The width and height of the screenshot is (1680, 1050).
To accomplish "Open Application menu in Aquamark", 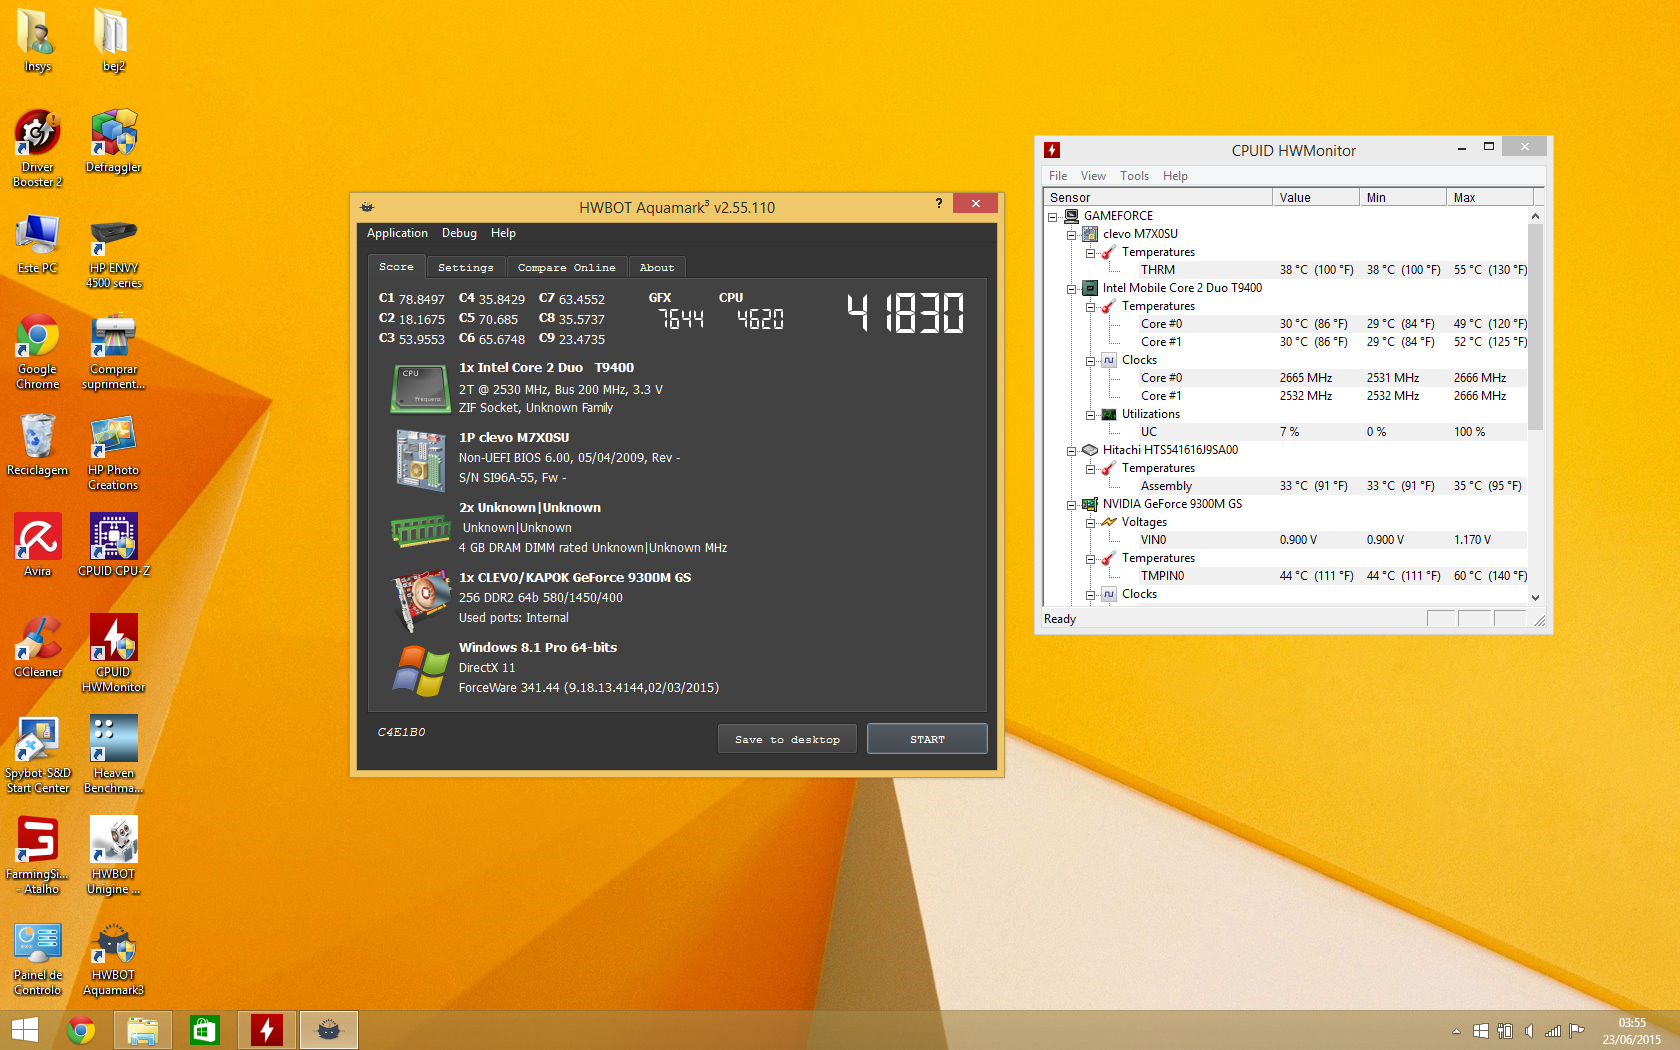I will point(397,233).
